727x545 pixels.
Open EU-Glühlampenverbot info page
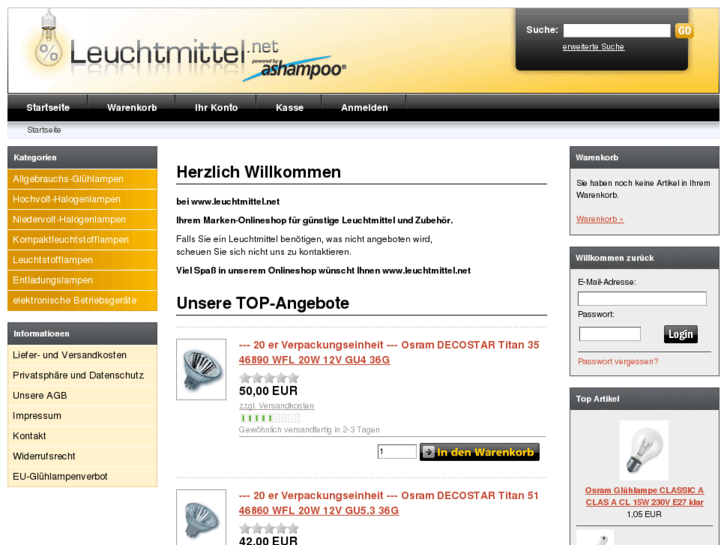82,477
